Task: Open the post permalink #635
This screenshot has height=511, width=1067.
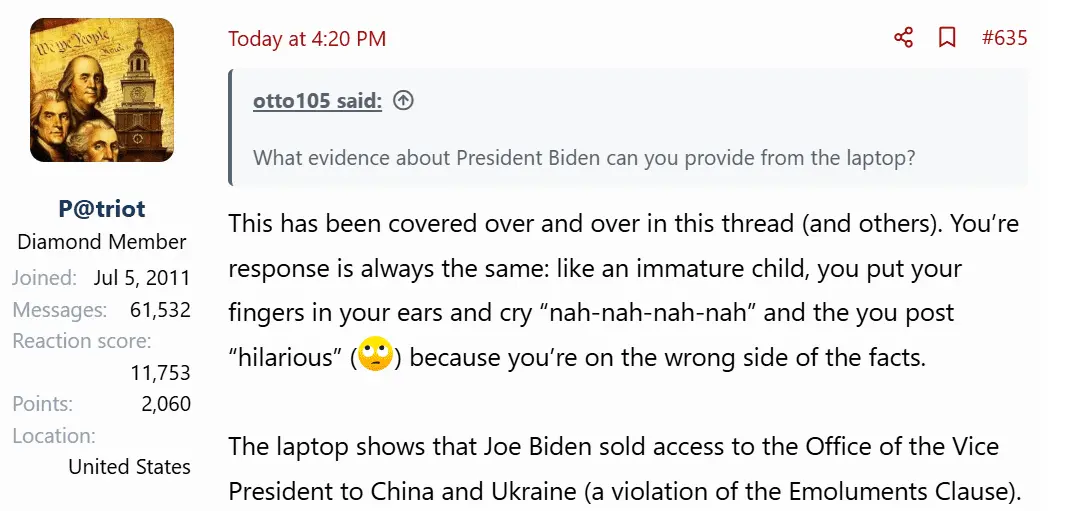Action: click(x=1004, y=38)
